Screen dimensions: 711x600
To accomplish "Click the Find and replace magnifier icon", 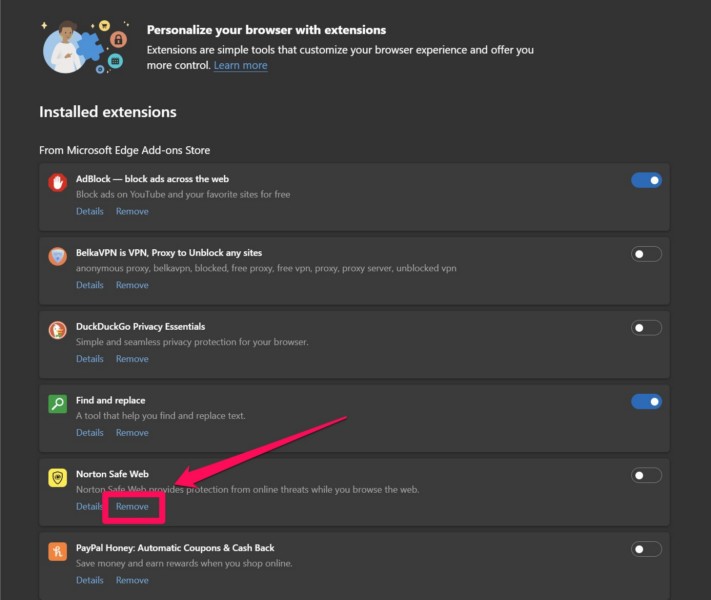I will [58, 404].
